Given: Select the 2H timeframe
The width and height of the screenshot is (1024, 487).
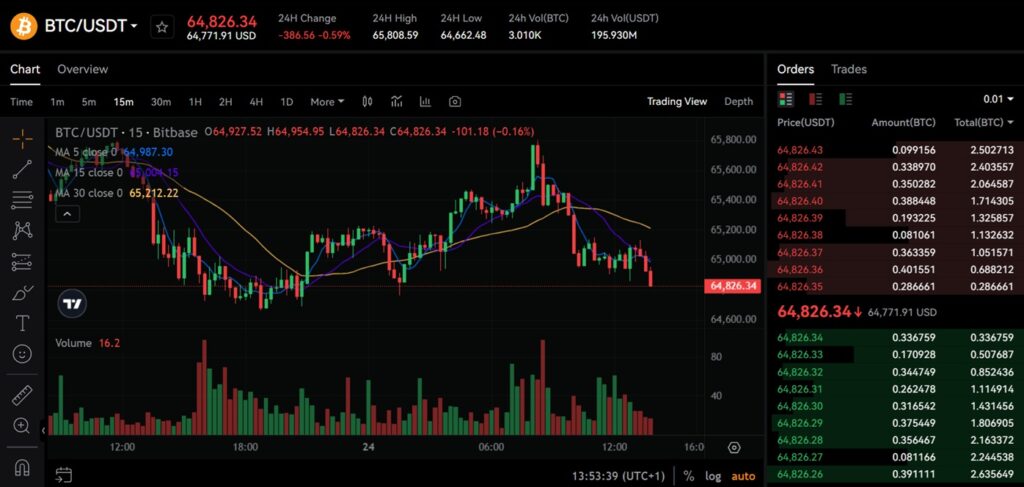Looking at the screenshot, I should (225, 102).
